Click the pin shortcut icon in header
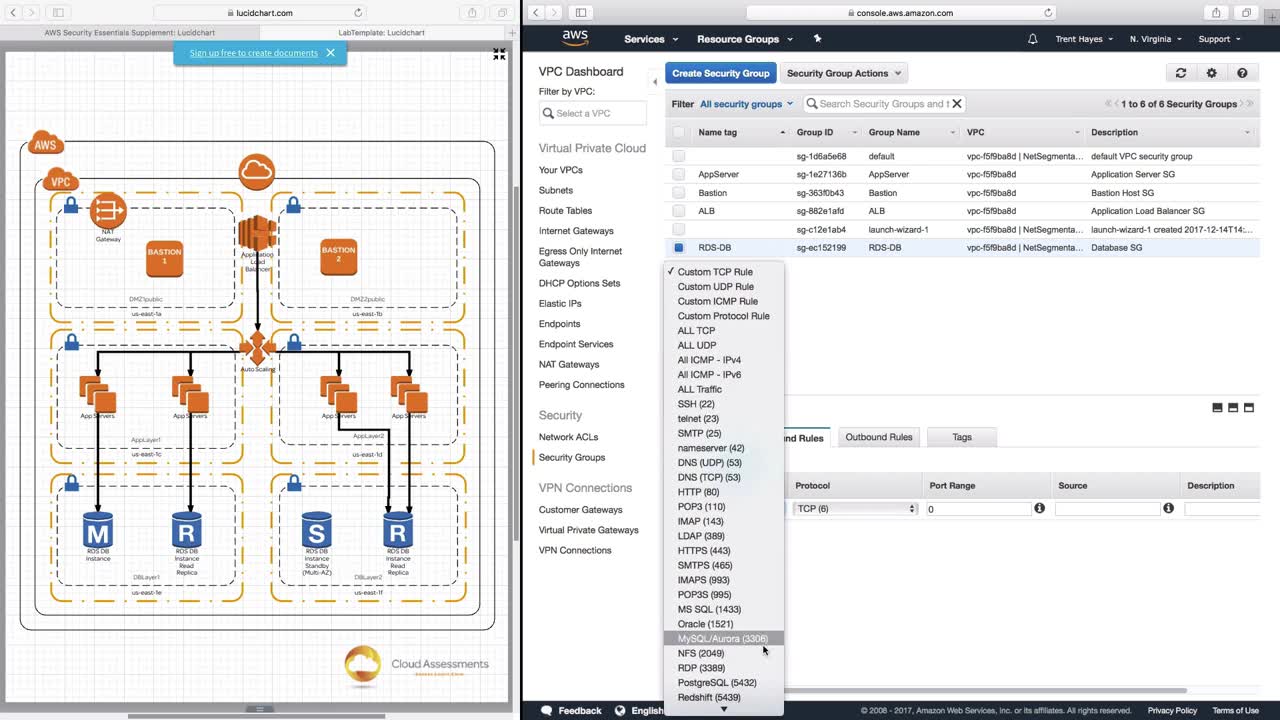Image resolution: width=1280 pixels, height=720 pixels. coord(817,39)
